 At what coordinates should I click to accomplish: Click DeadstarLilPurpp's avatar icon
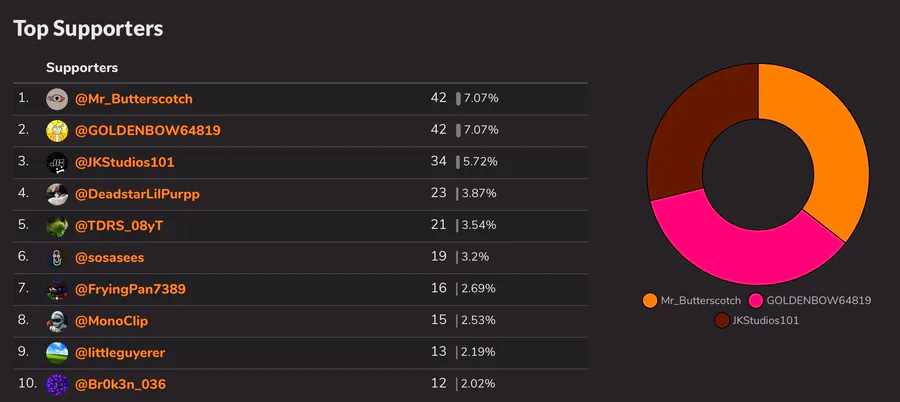point(57,194)
